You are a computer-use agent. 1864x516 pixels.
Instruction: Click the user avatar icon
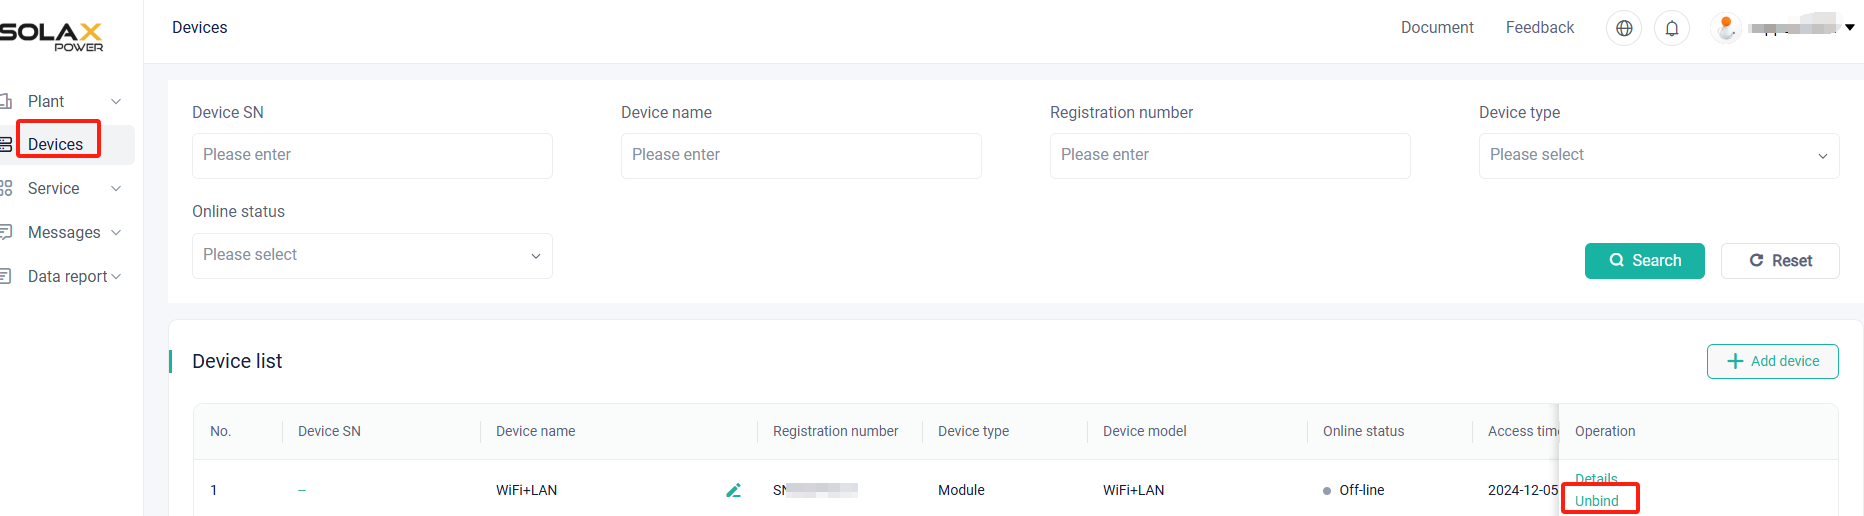point(1726,27)
